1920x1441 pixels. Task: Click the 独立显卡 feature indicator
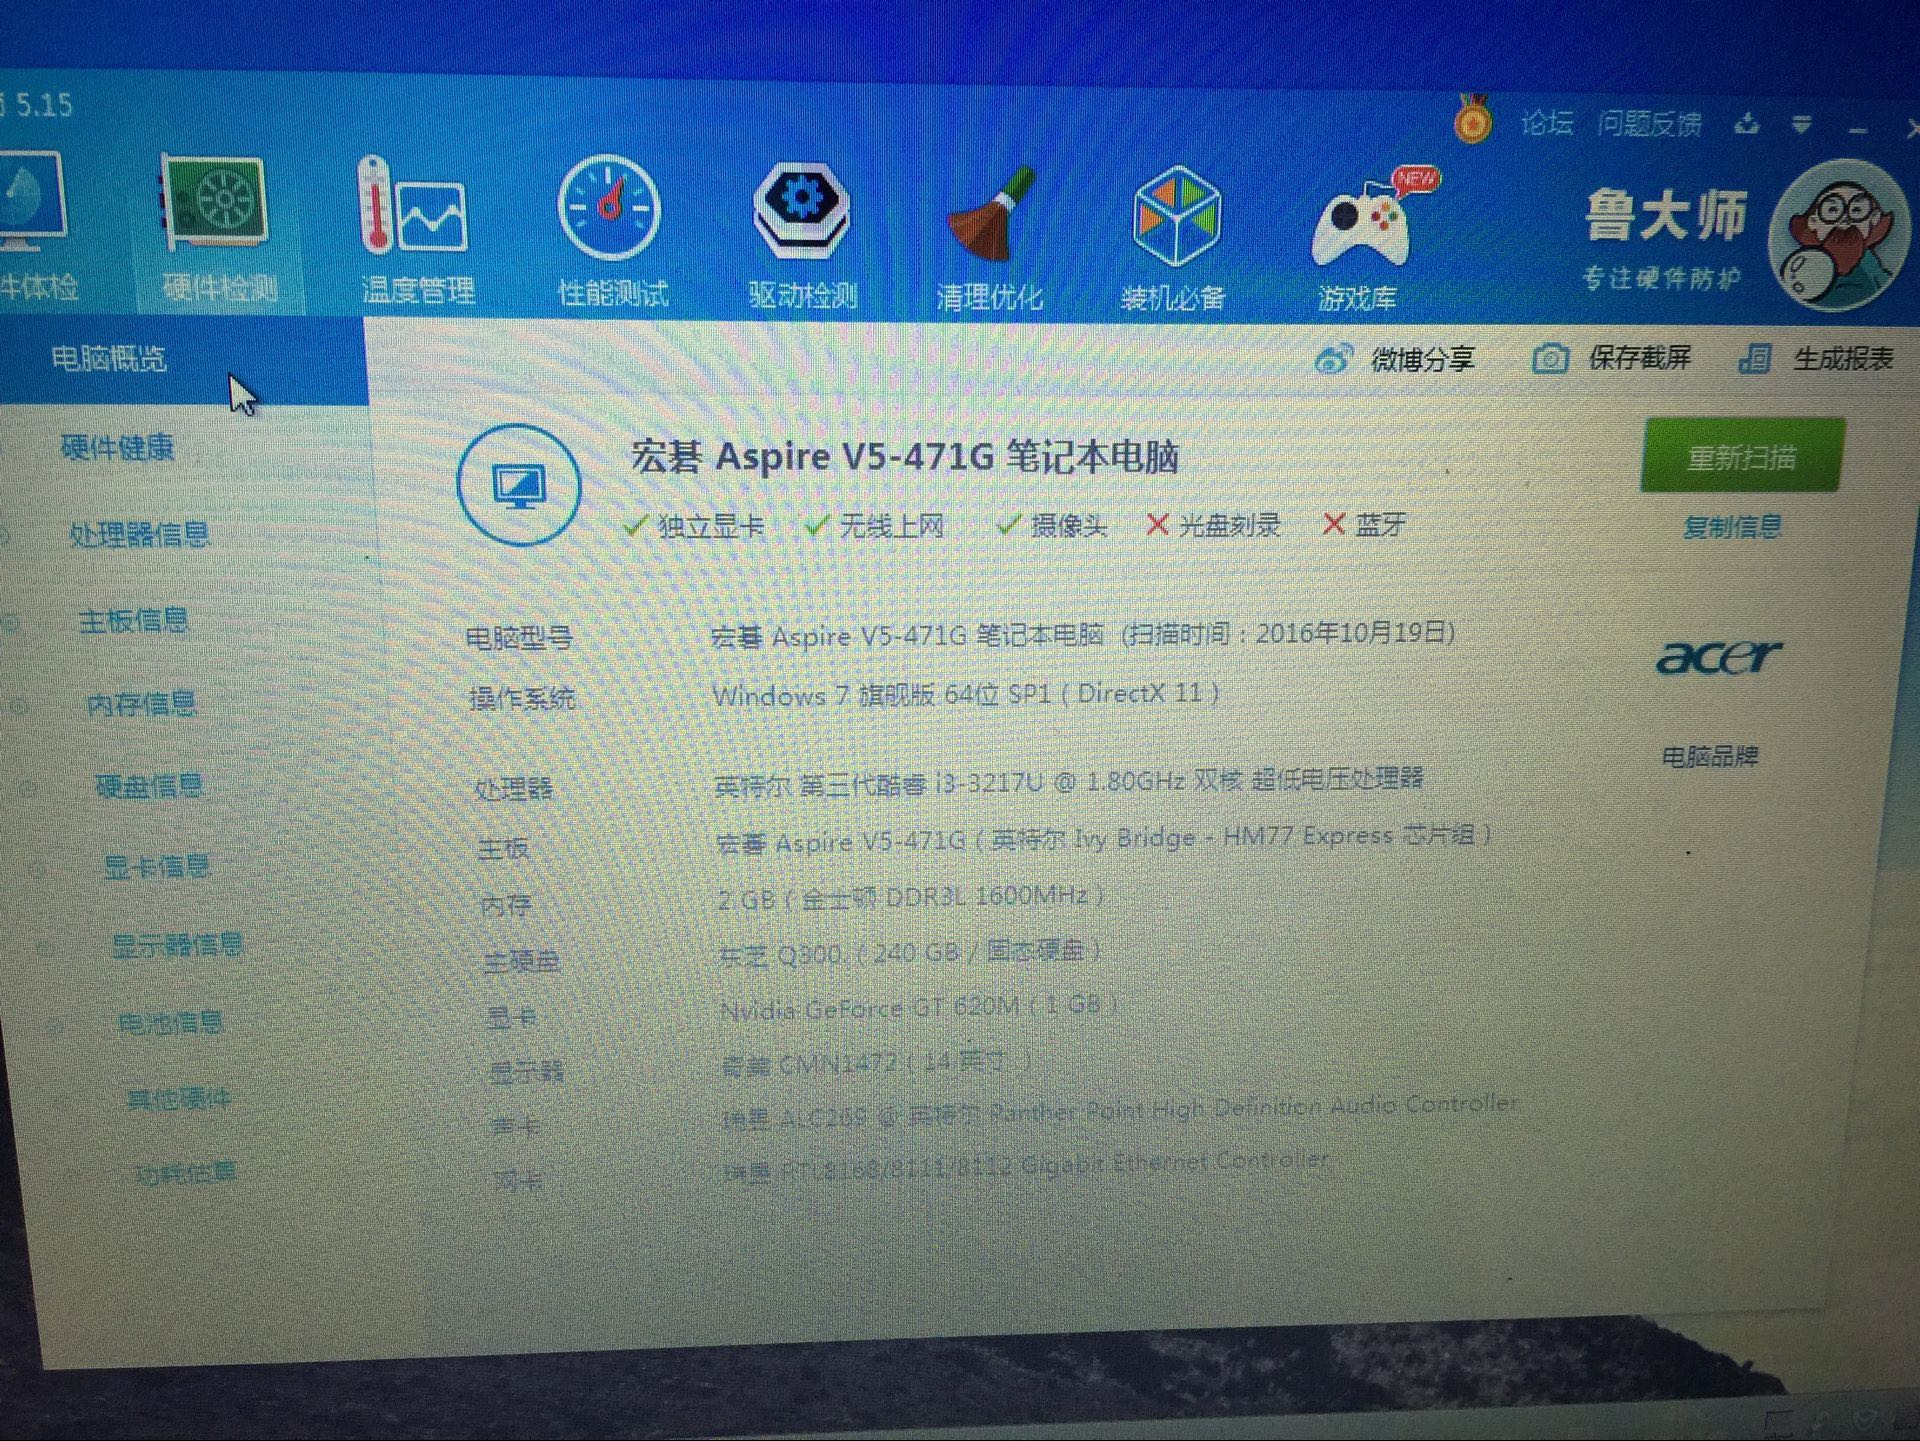click(694, 526)
